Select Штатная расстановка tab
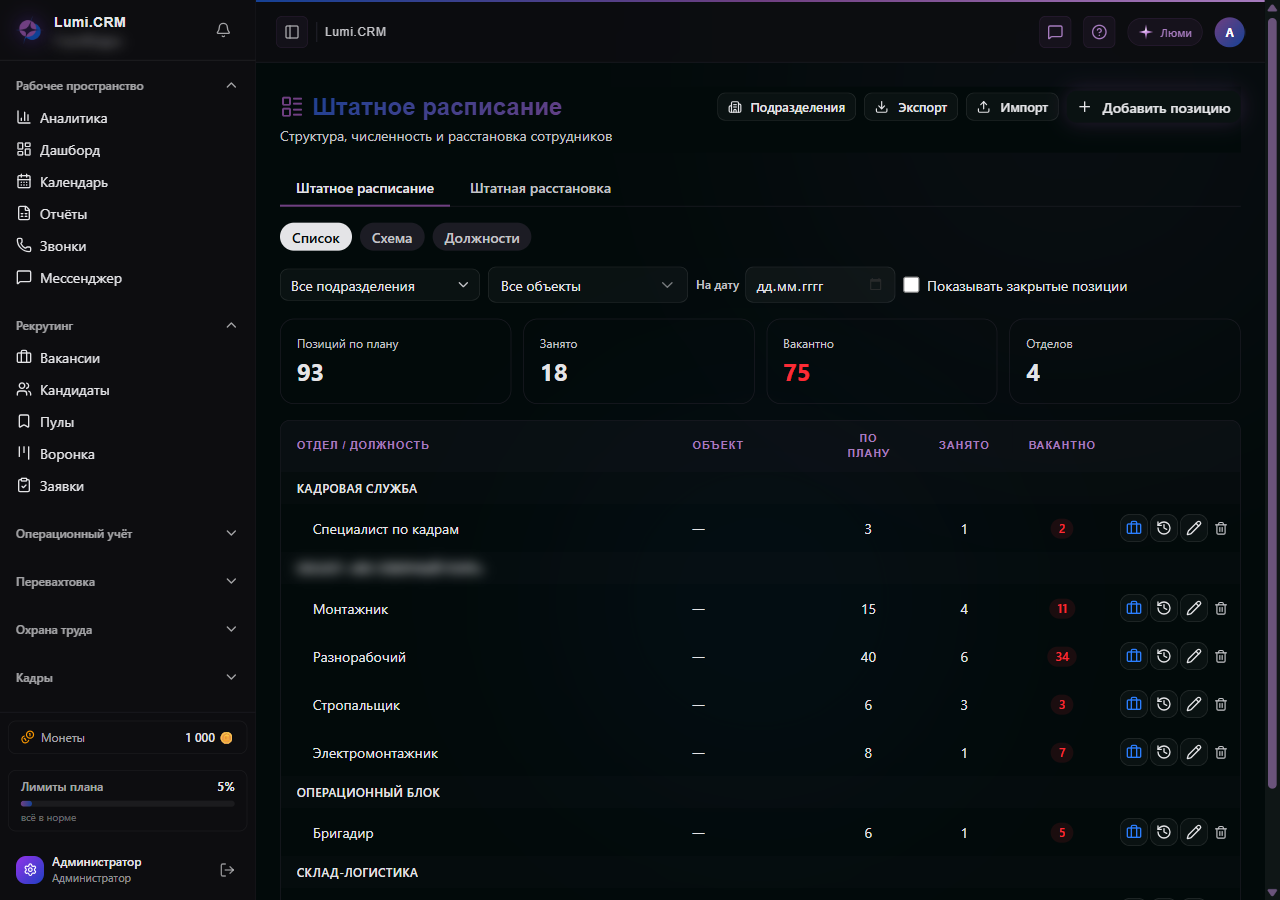This screenshot has width=1280, height=900. click(540, 188)
